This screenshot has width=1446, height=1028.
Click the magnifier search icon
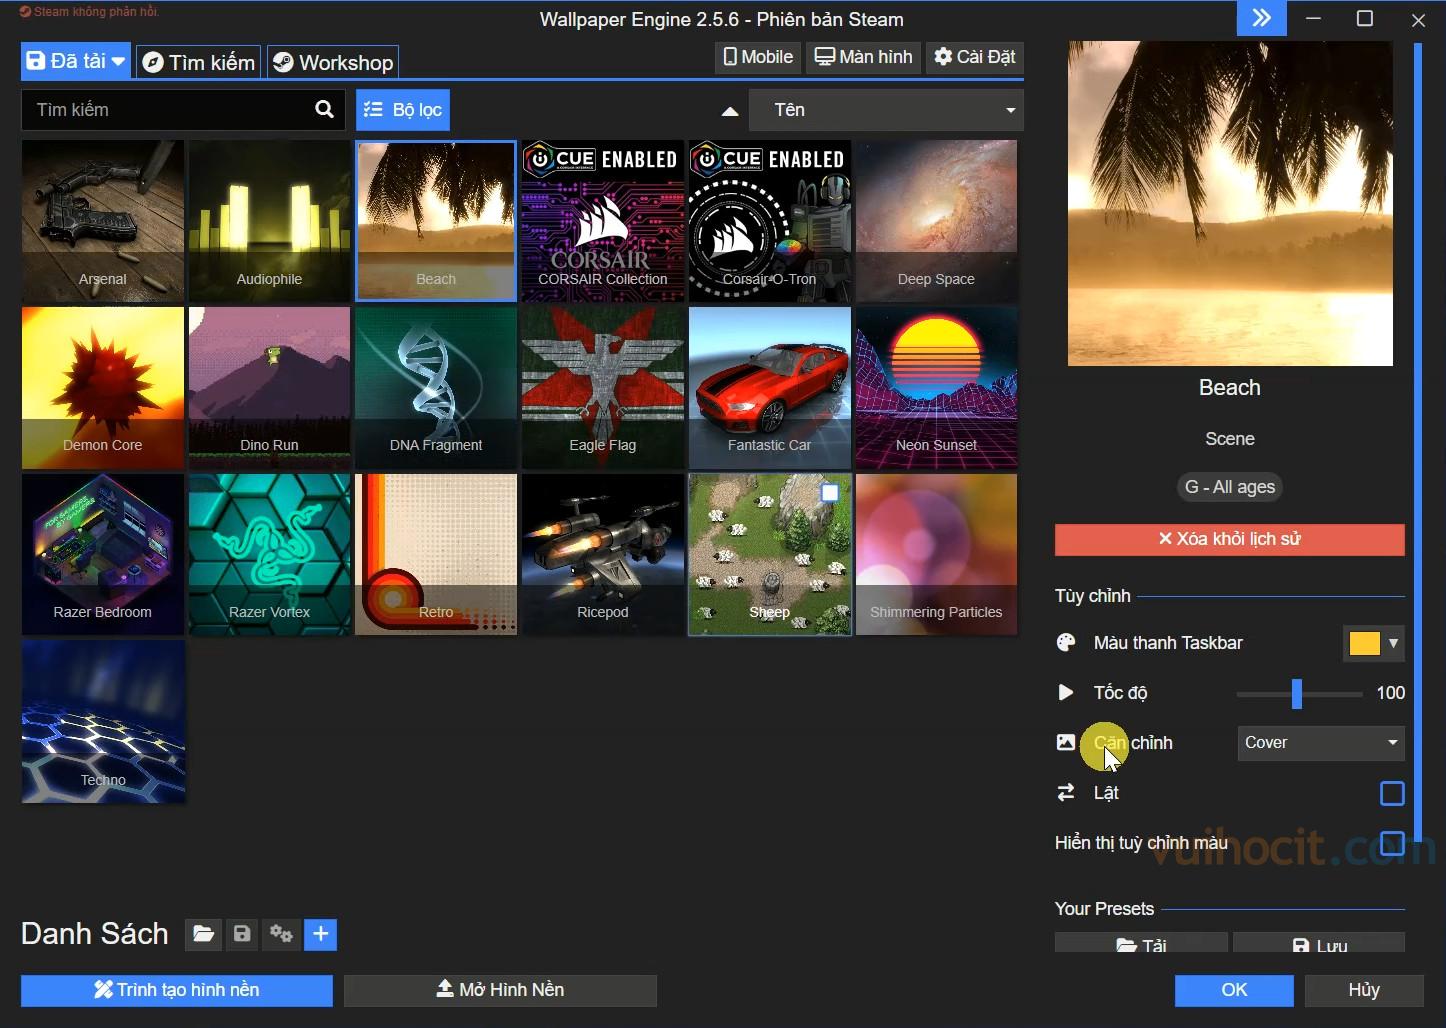[324, 110]
